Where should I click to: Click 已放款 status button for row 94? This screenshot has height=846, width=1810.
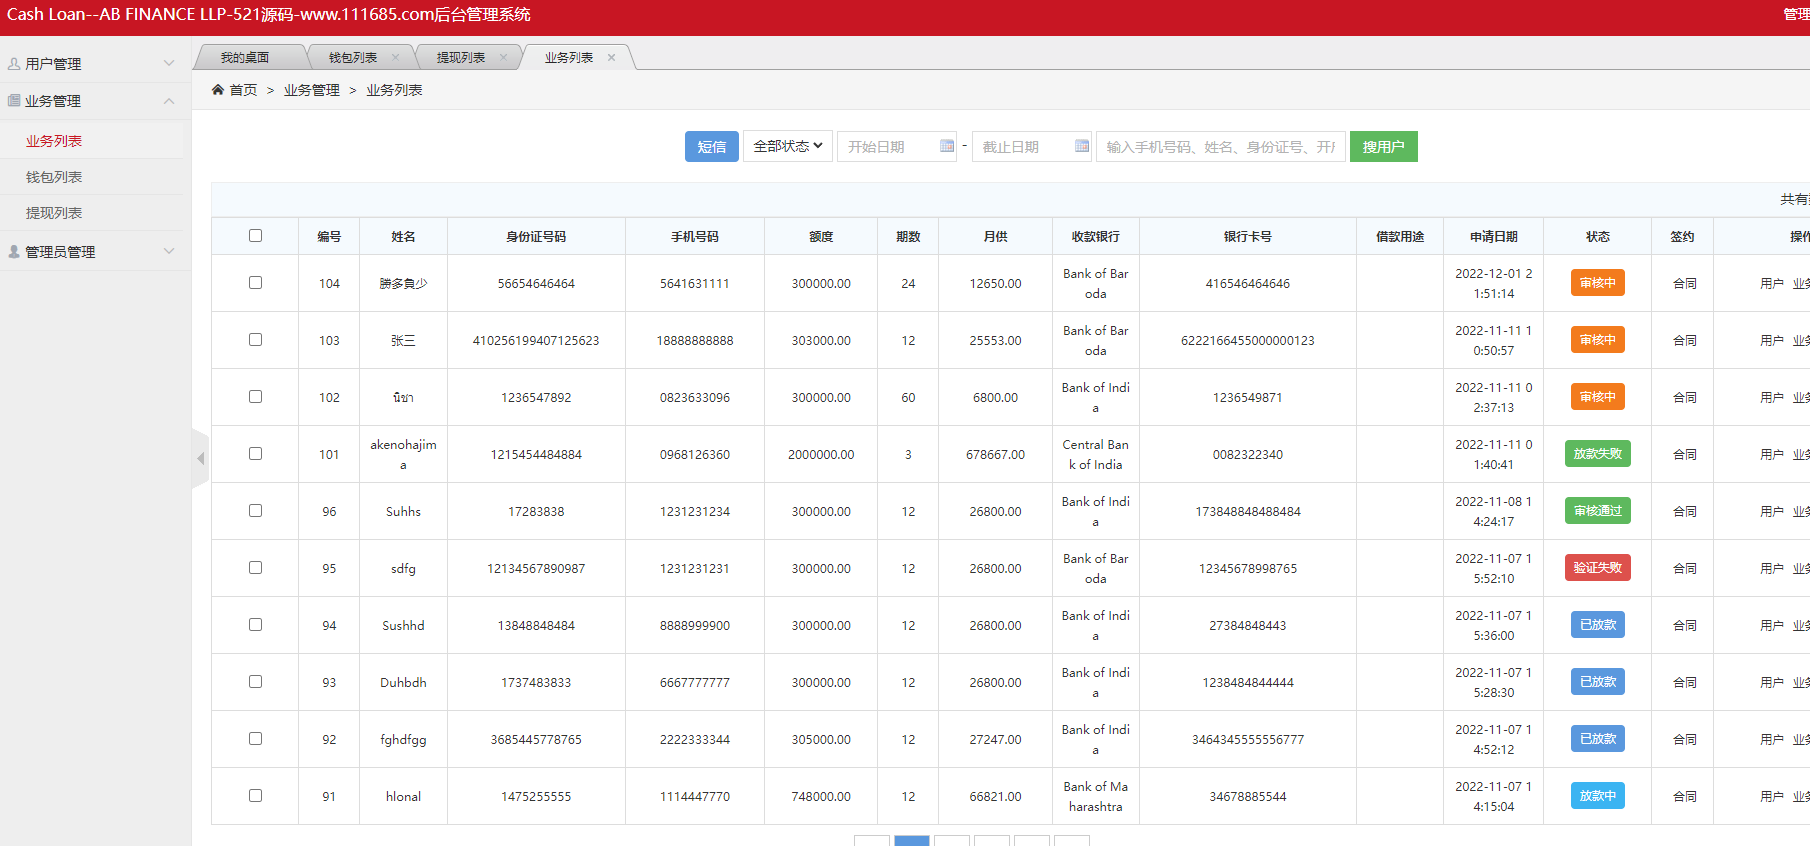click(1598, 625)
